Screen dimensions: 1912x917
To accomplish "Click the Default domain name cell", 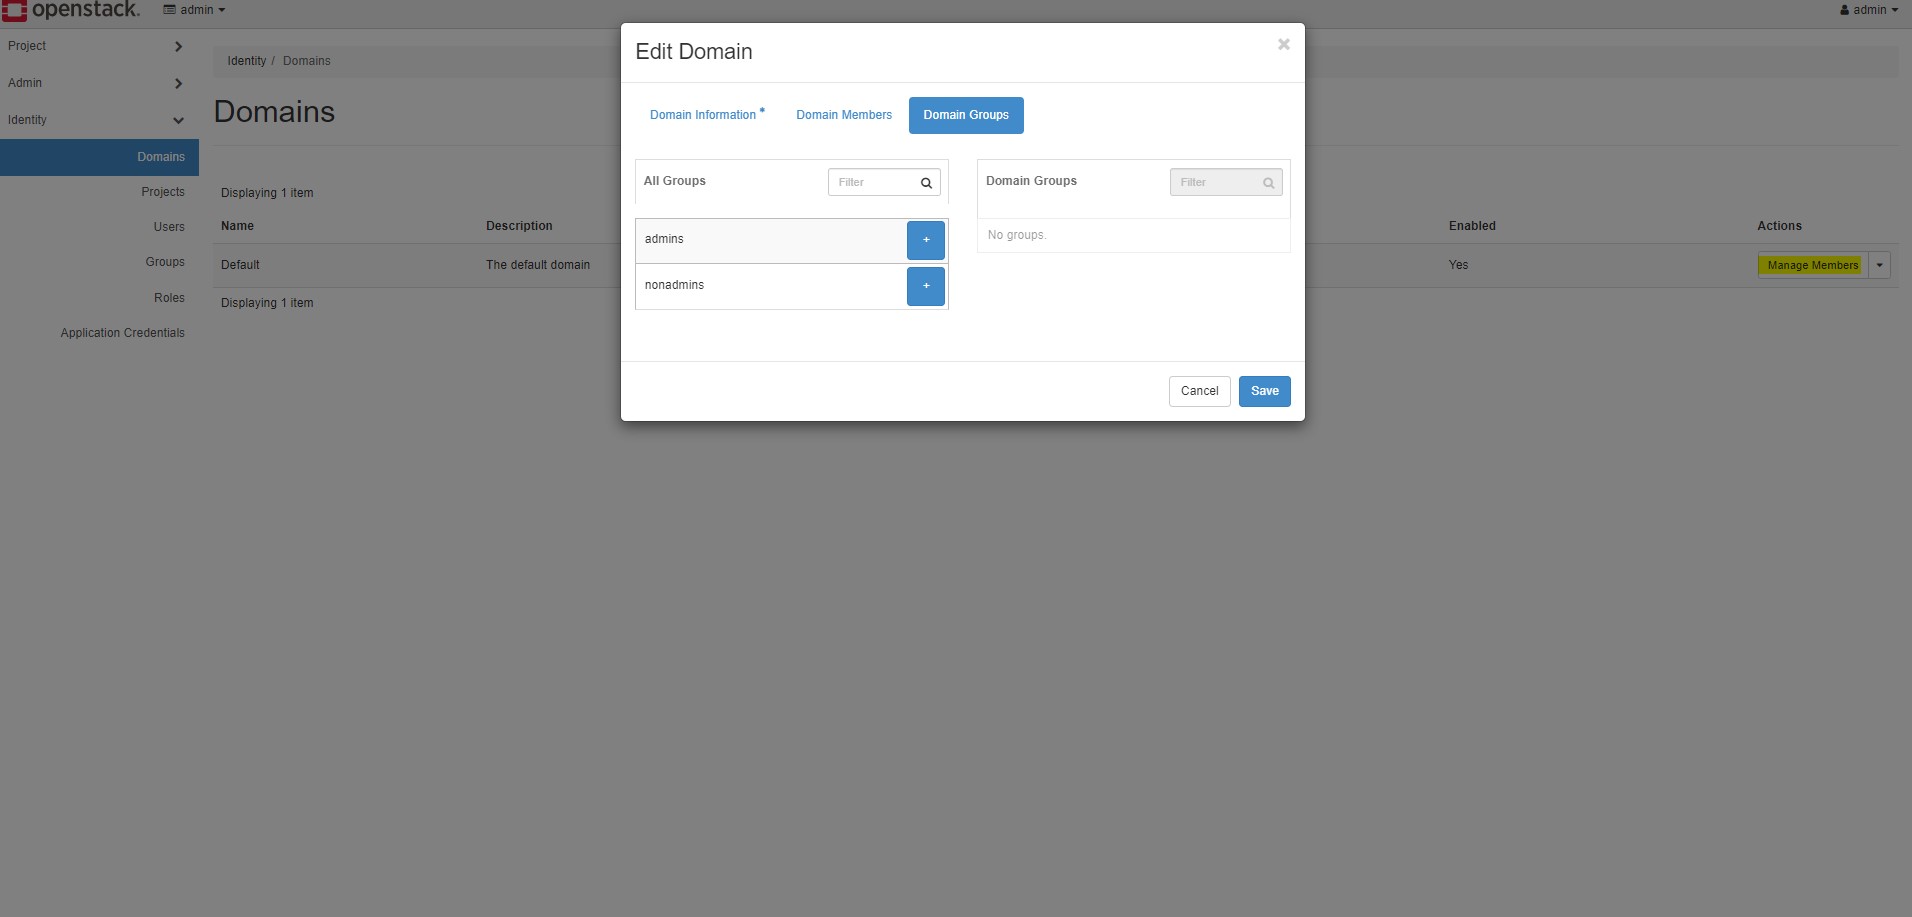I will (240, 265).
